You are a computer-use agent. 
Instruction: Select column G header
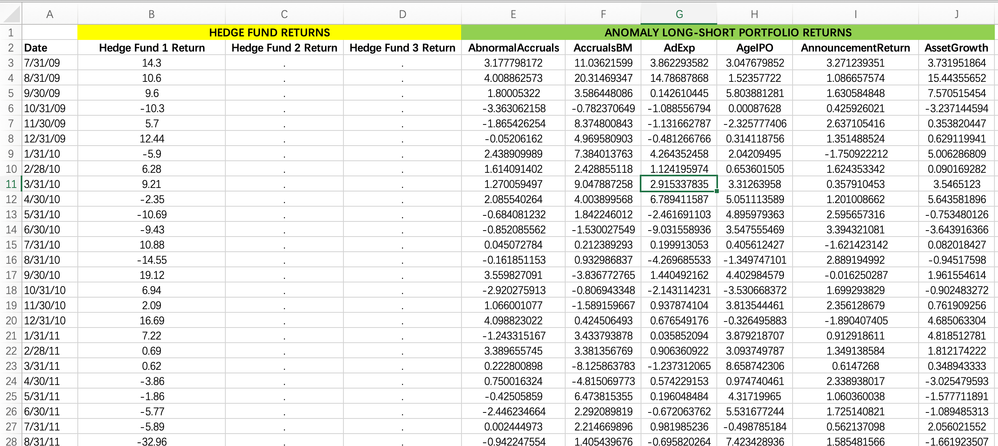pyautogui.click(x=678, y=14)
